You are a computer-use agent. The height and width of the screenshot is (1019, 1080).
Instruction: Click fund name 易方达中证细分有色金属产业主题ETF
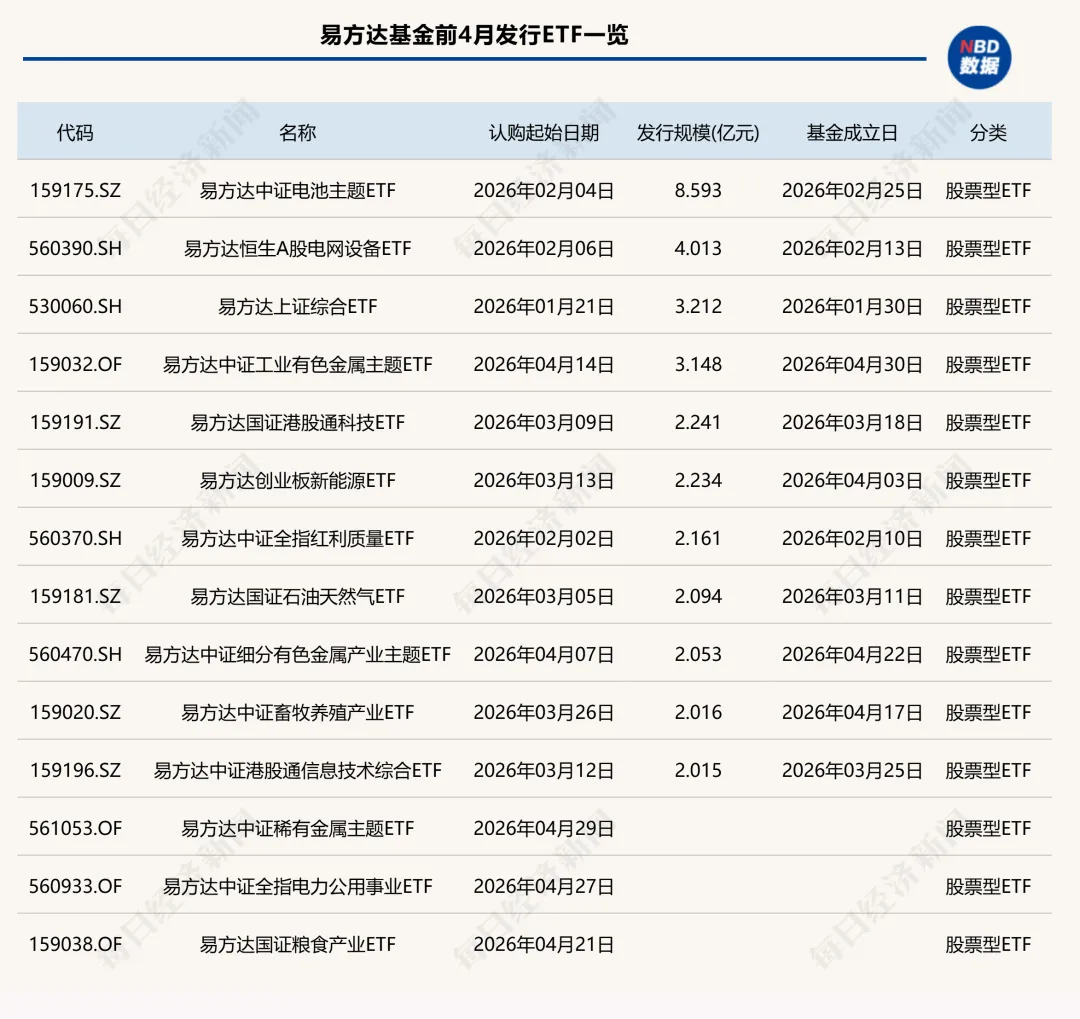coord(298,653)
